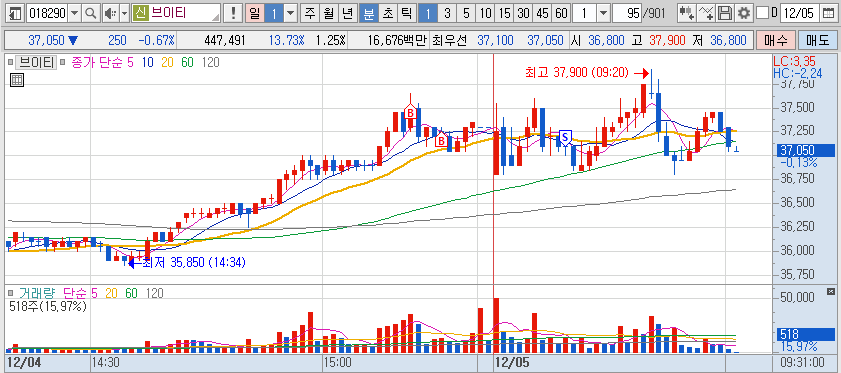Viewport: 841px width, 373px height.
Task: Select the 10 minute interval tab
Action: point(485,13)
